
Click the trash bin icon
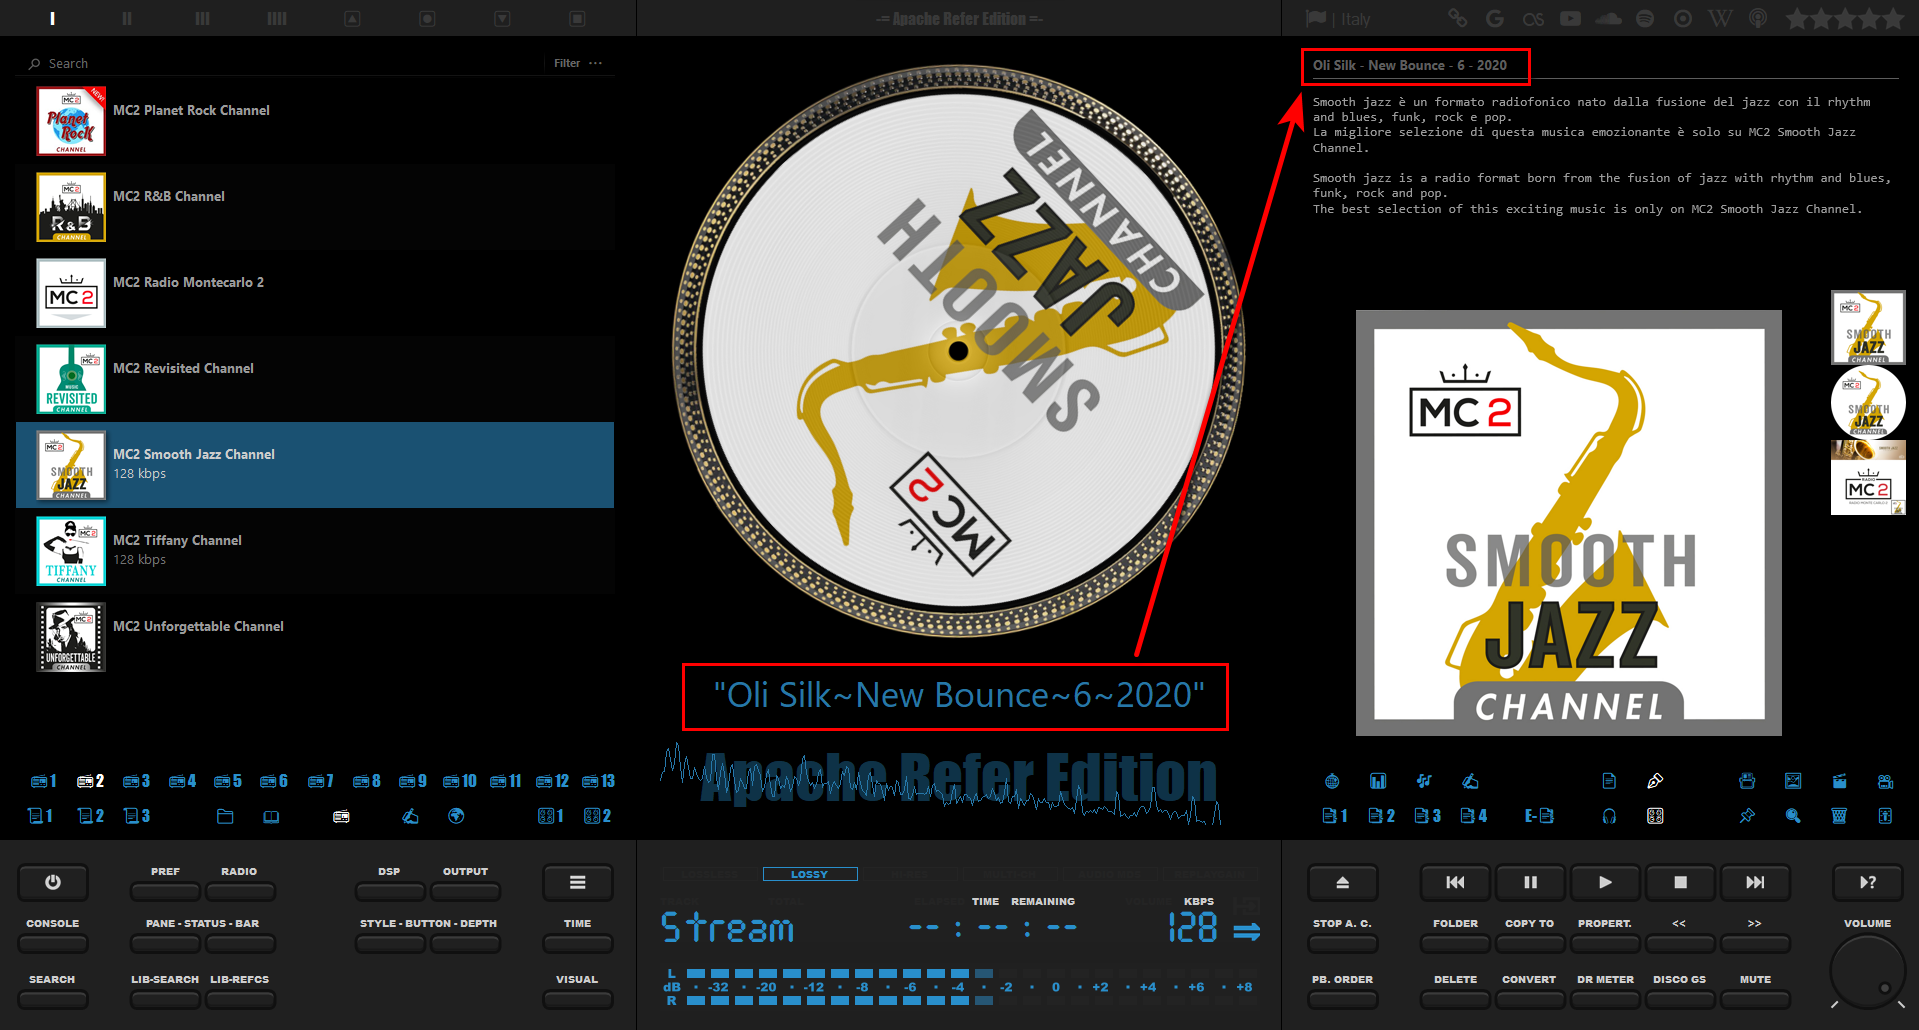point(1839,816)
